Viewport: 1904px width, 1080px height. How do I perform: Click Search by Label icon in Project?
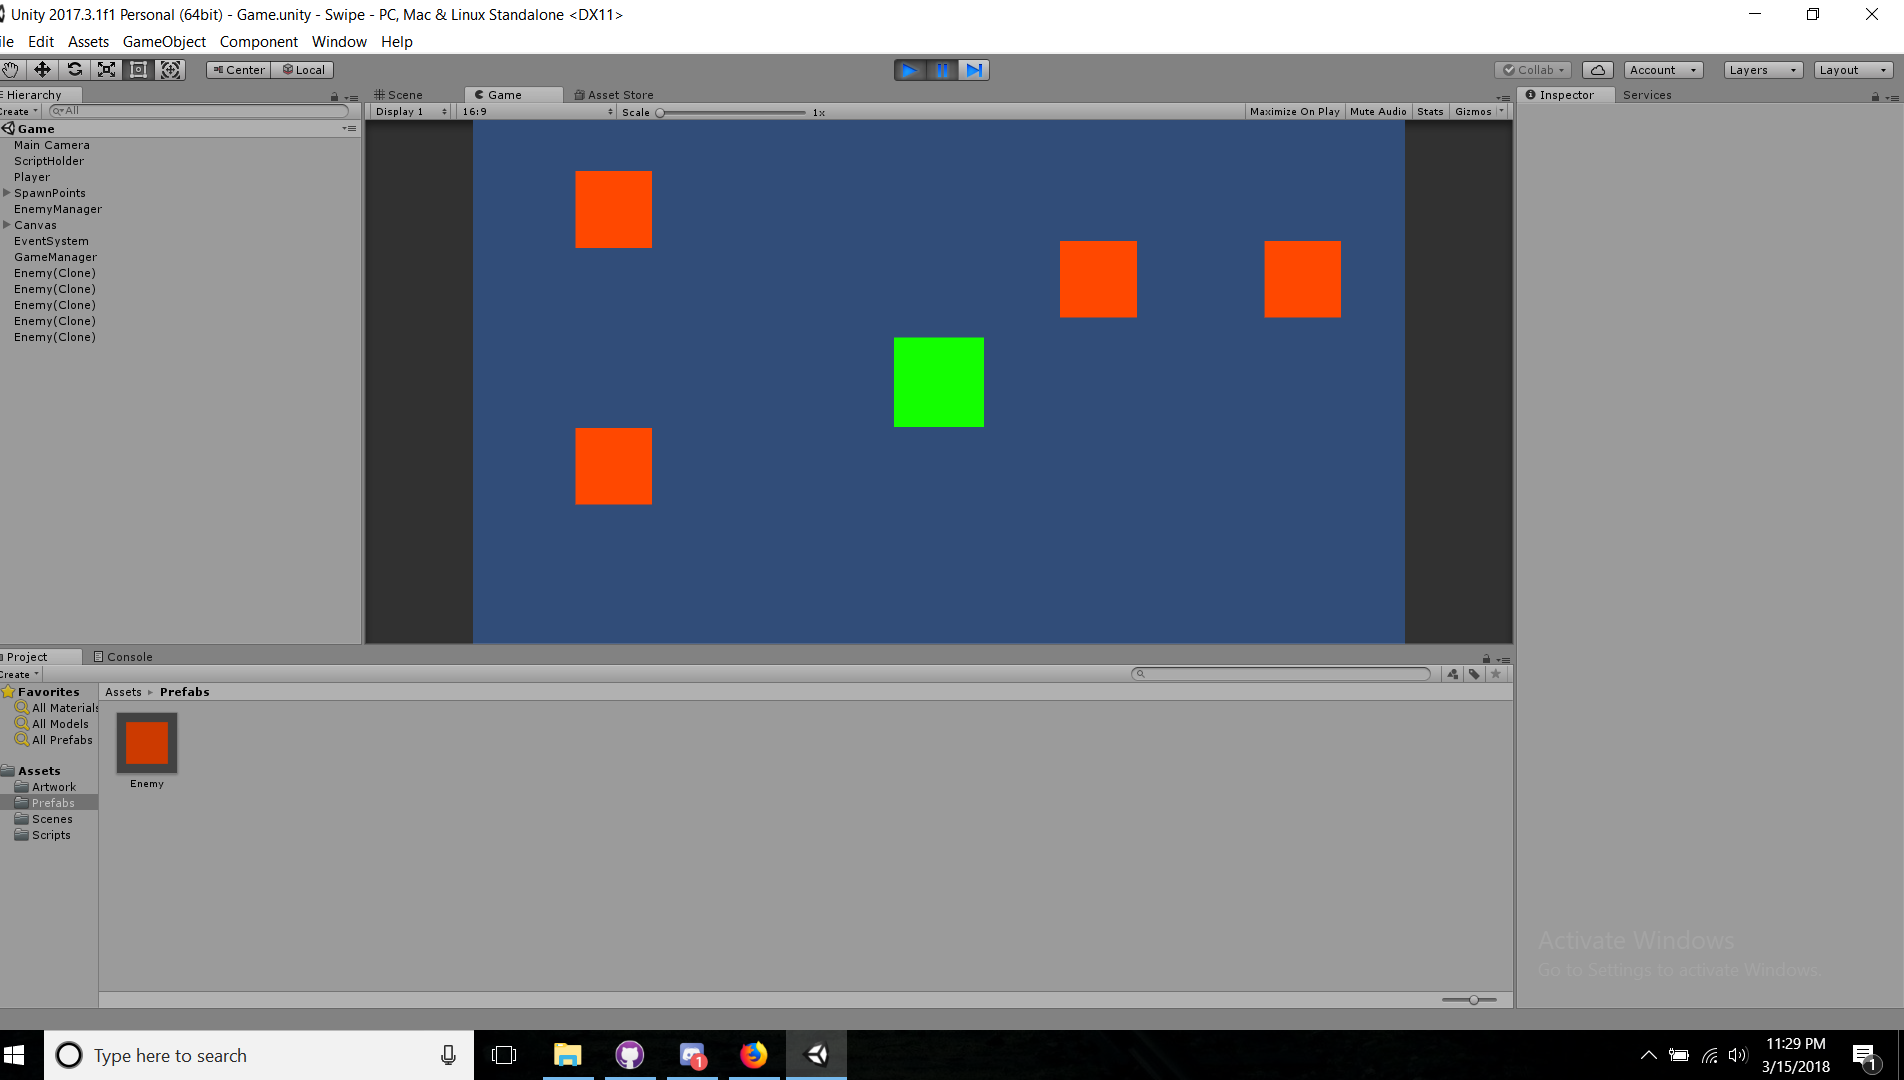pyautogui.click(x=1474, y=674)
